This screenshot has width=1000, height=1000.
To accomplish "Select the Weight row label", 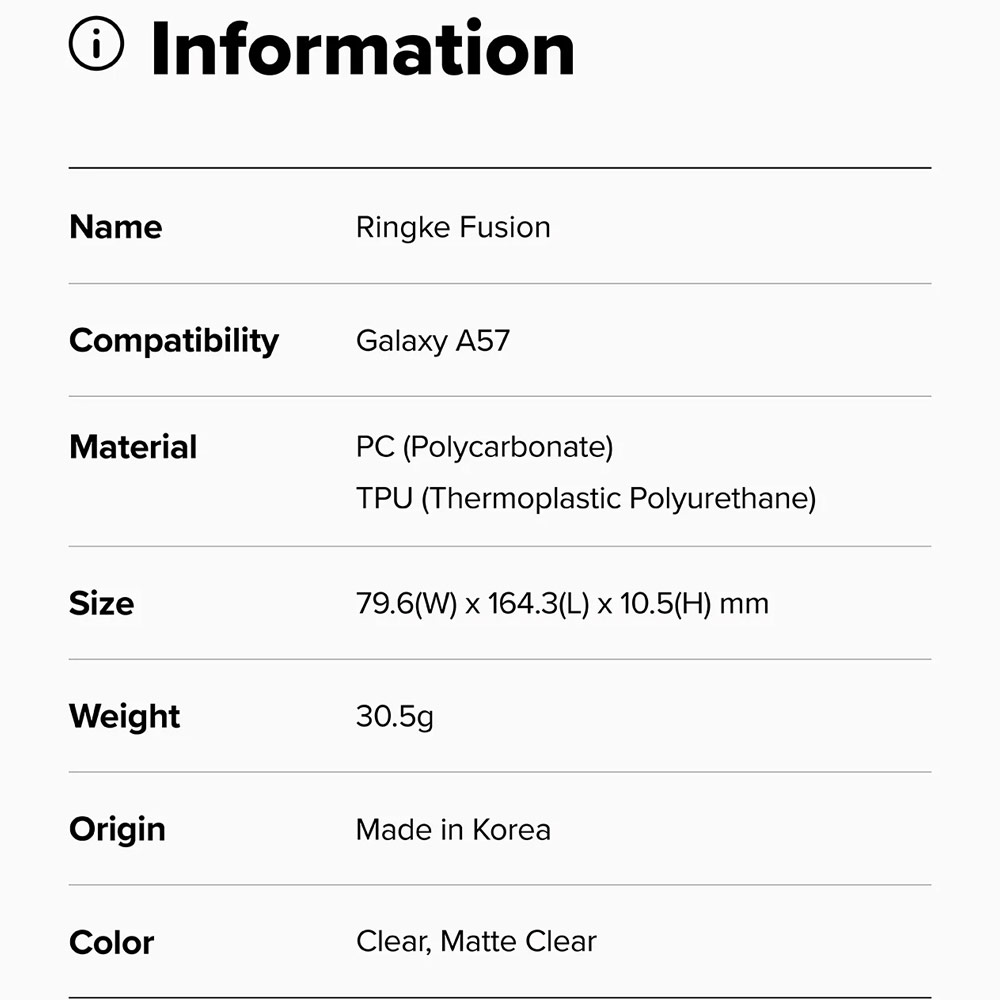I will point(125,716).
